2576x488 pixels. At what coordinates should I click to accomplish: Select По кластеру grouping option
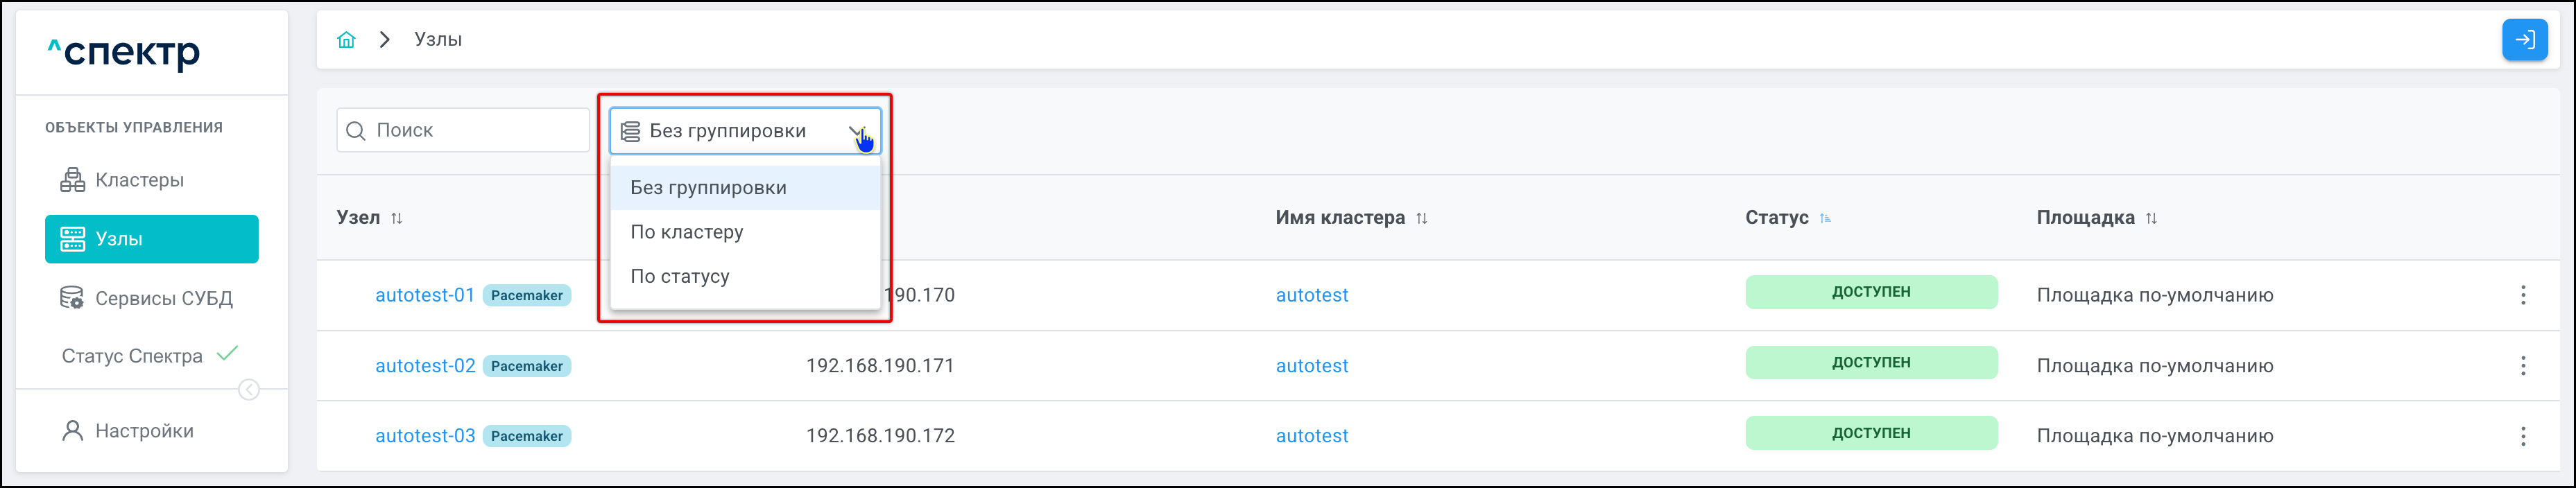(687, 232)
